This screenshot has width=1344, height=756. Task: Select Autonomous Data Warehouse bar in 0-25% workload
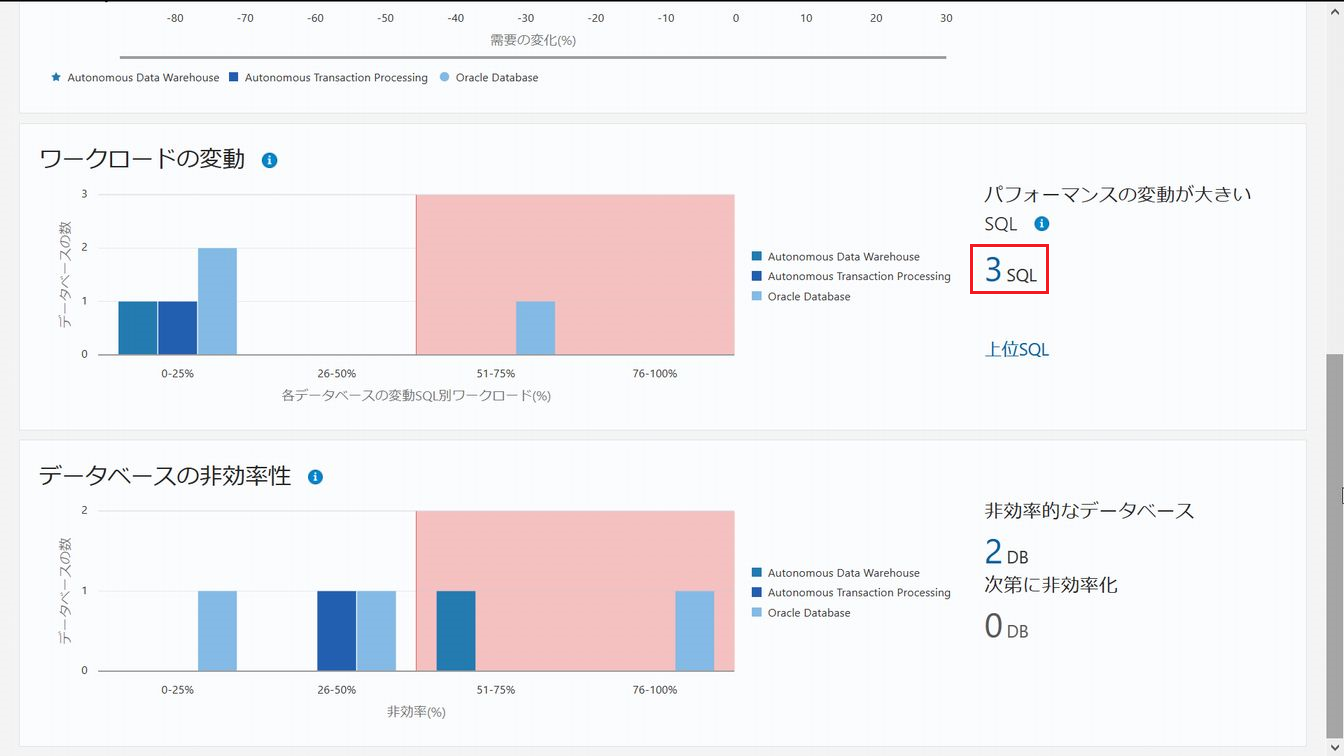tap(138, 328)
